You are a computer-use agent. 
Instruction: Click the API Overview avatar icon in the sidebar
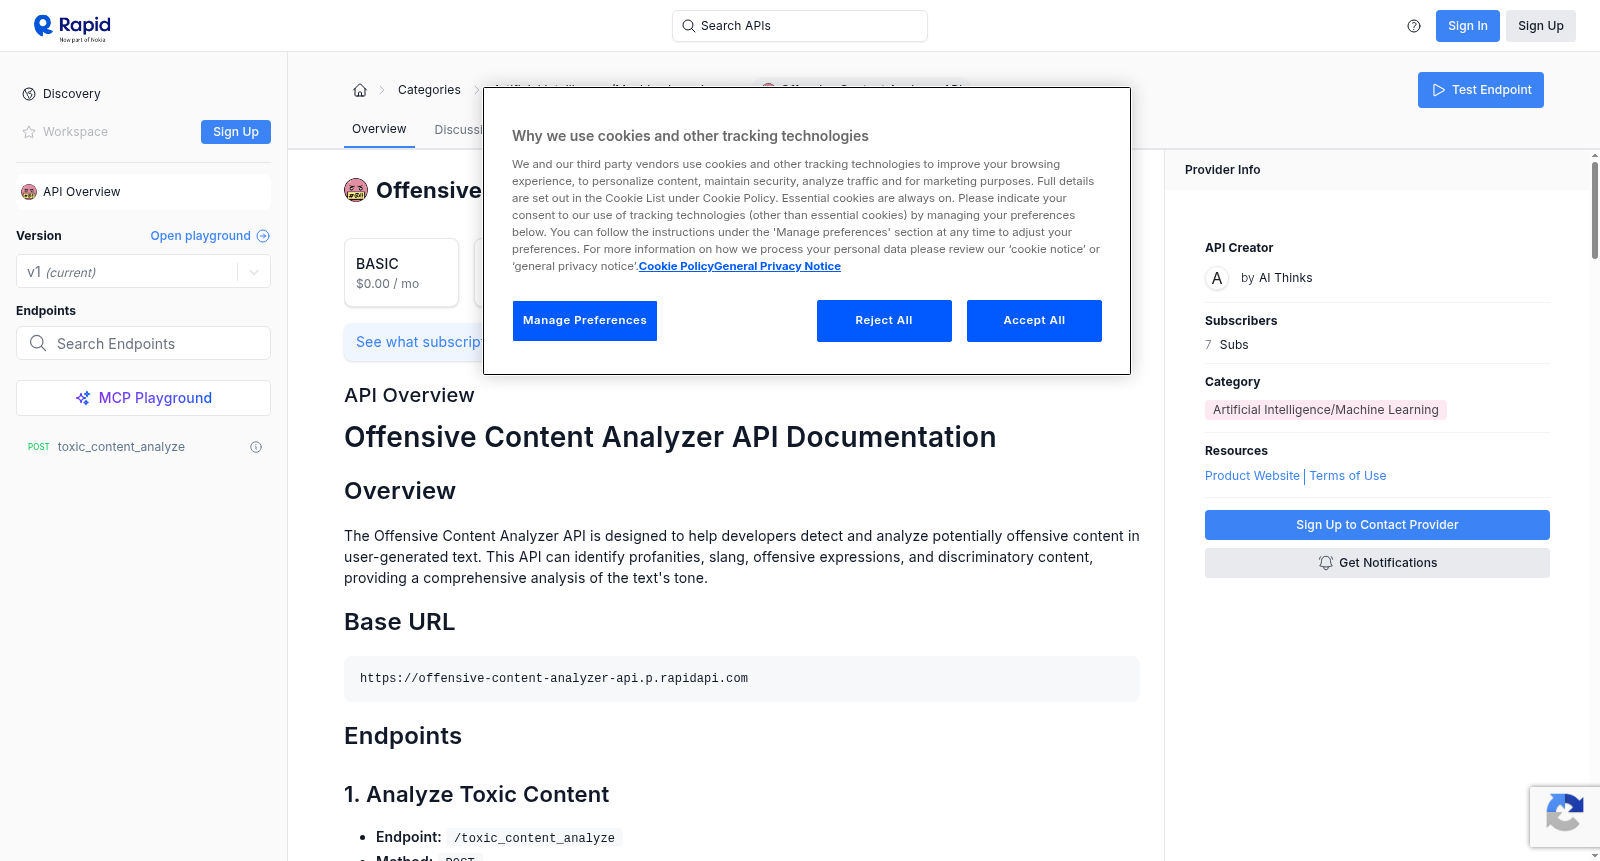pos(29,192)
